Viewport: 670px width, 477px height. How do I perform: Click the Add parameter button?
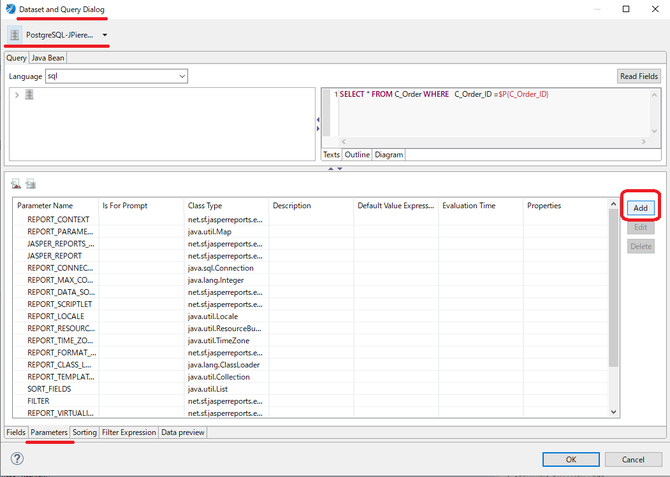[x=641, y=208]
